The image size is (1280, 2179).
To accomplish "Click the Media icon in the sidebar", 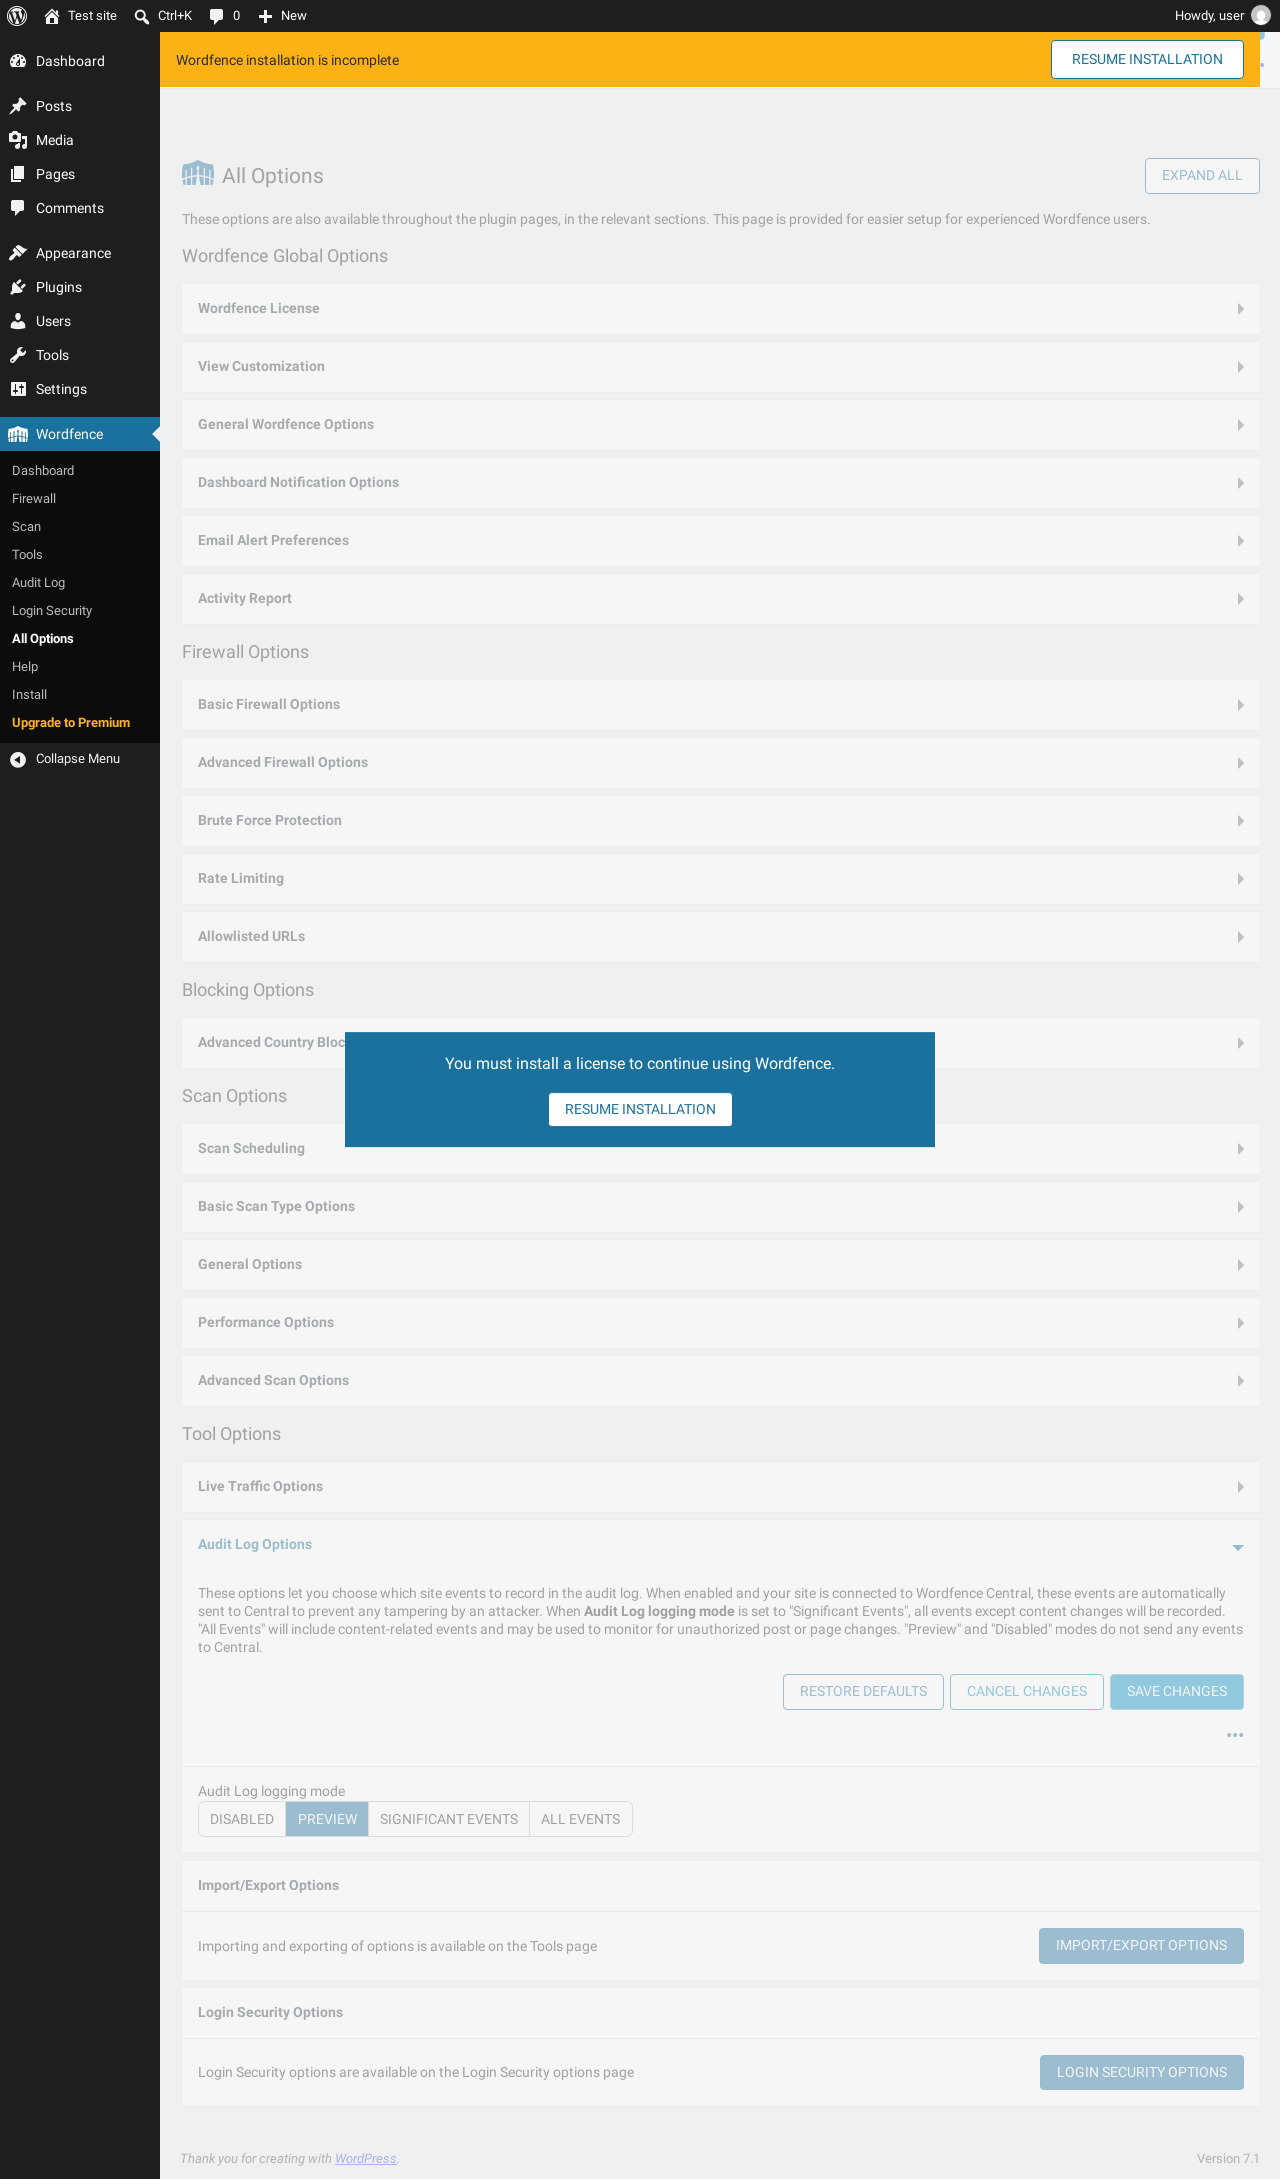I will 18,140.
